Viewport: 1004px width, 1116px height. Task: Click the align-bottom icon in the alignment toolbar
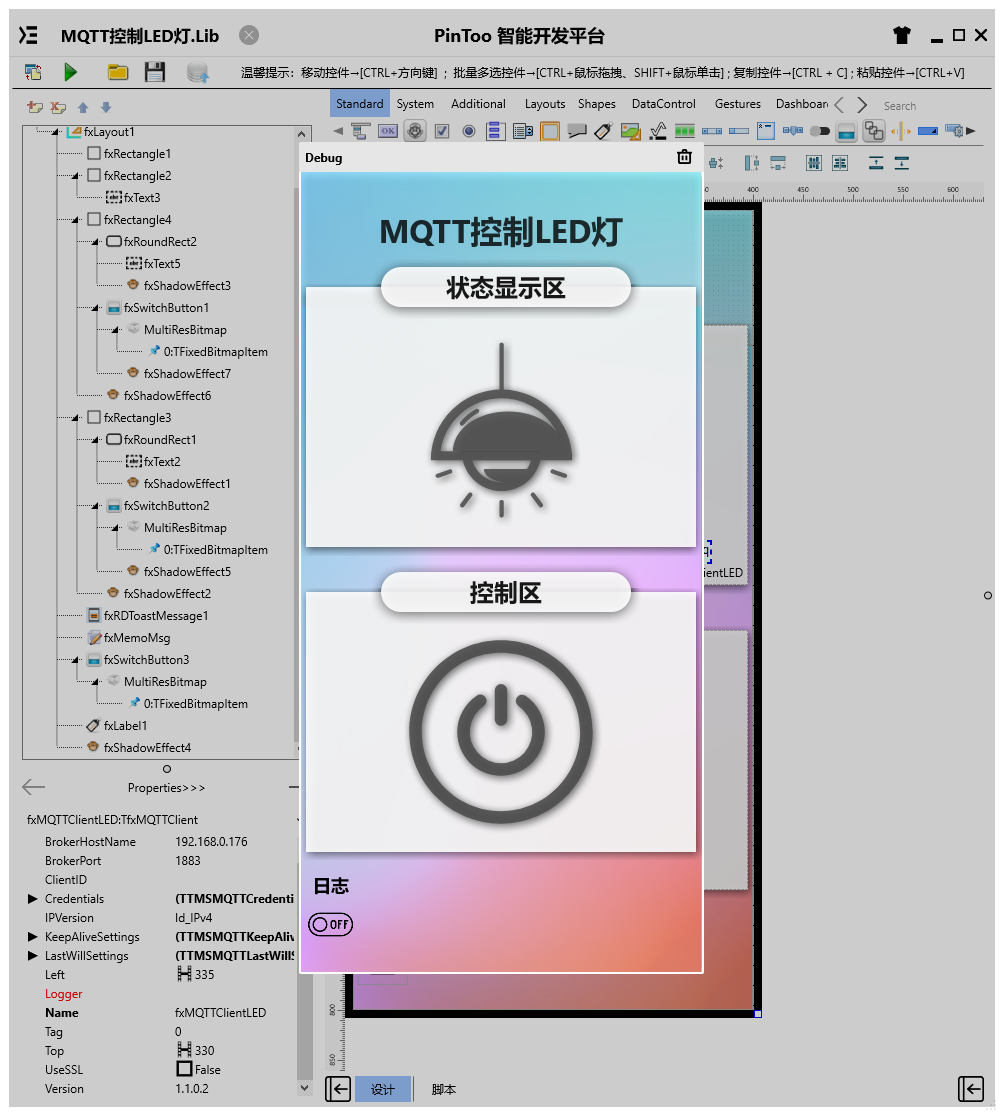point(902,163)
